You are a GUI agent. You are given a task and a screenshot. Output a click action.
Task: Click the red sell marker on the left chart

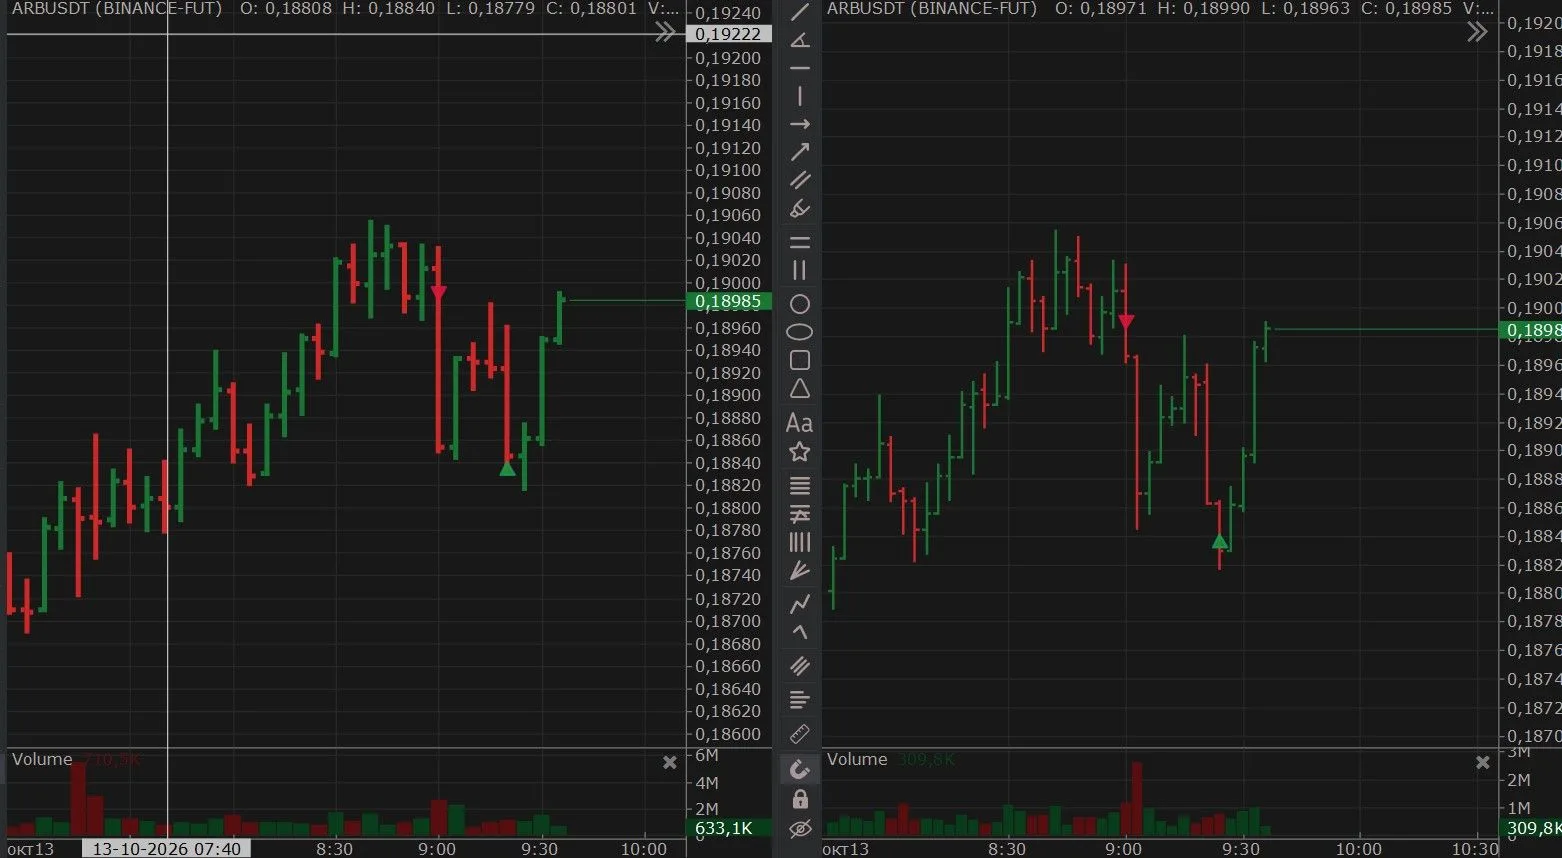(438, 292)
